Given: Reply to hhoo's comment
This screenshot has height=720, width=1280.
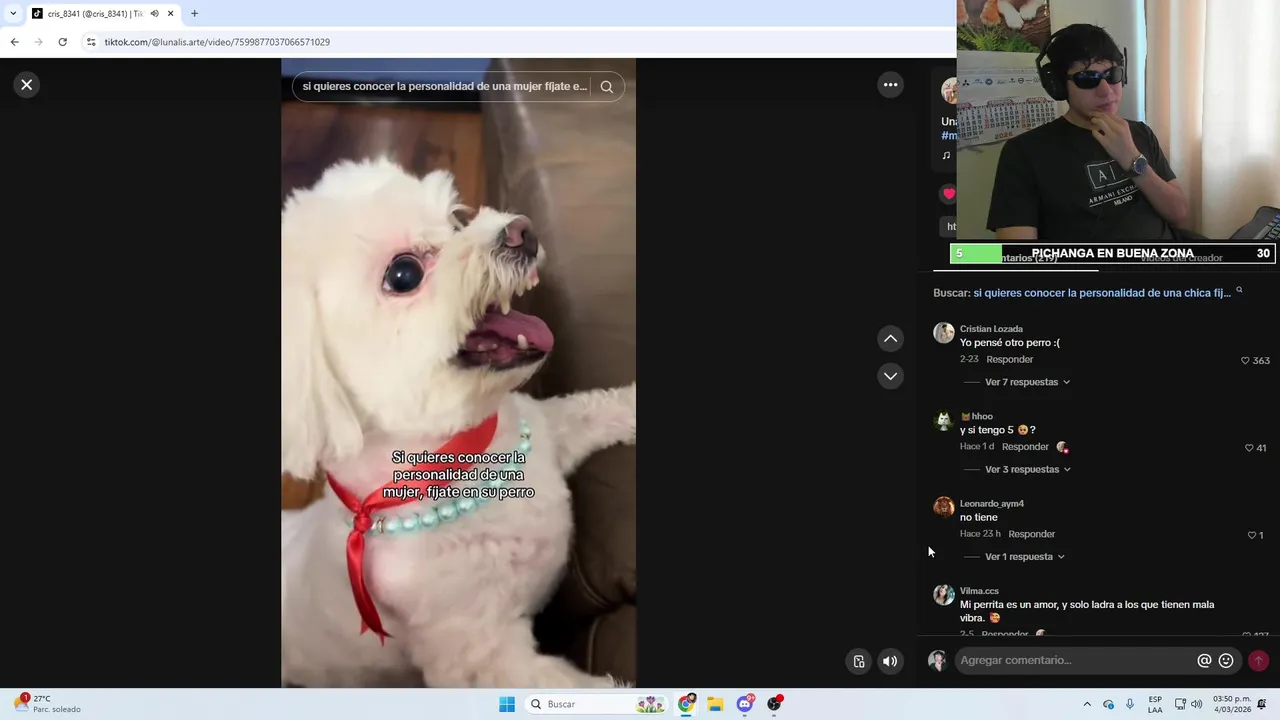Looking at the screenshot, I should [1025, 447].
